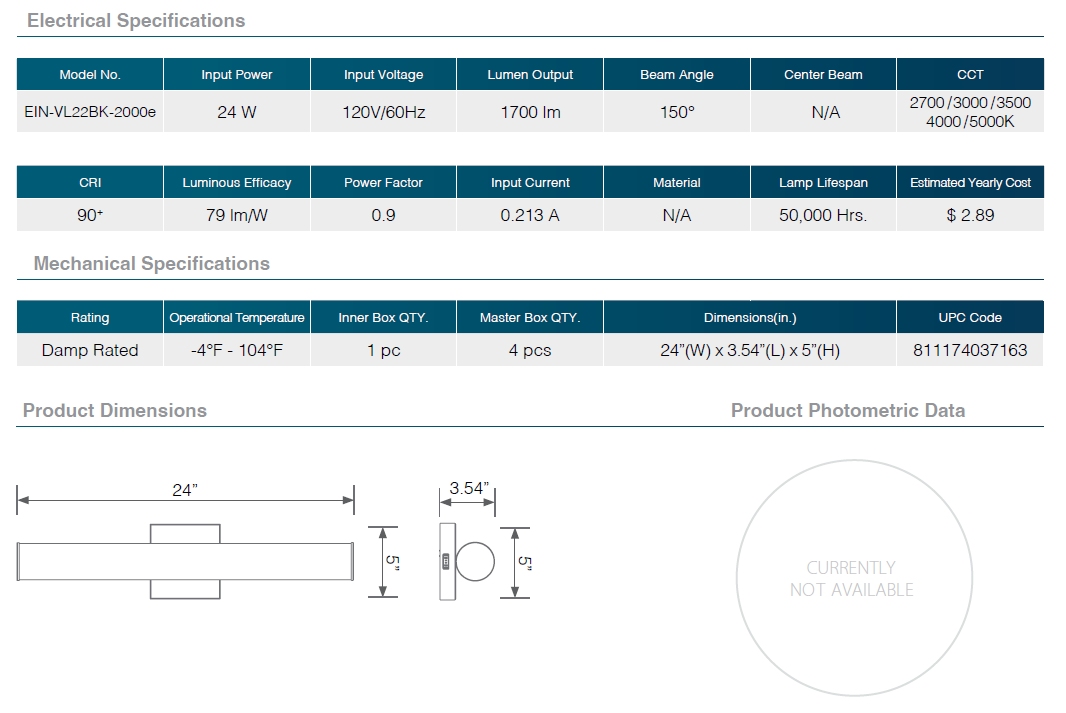Select the $ 2.89 estimated yearly cost
This screenshot has height=713, width=1066.
[970, 215]
